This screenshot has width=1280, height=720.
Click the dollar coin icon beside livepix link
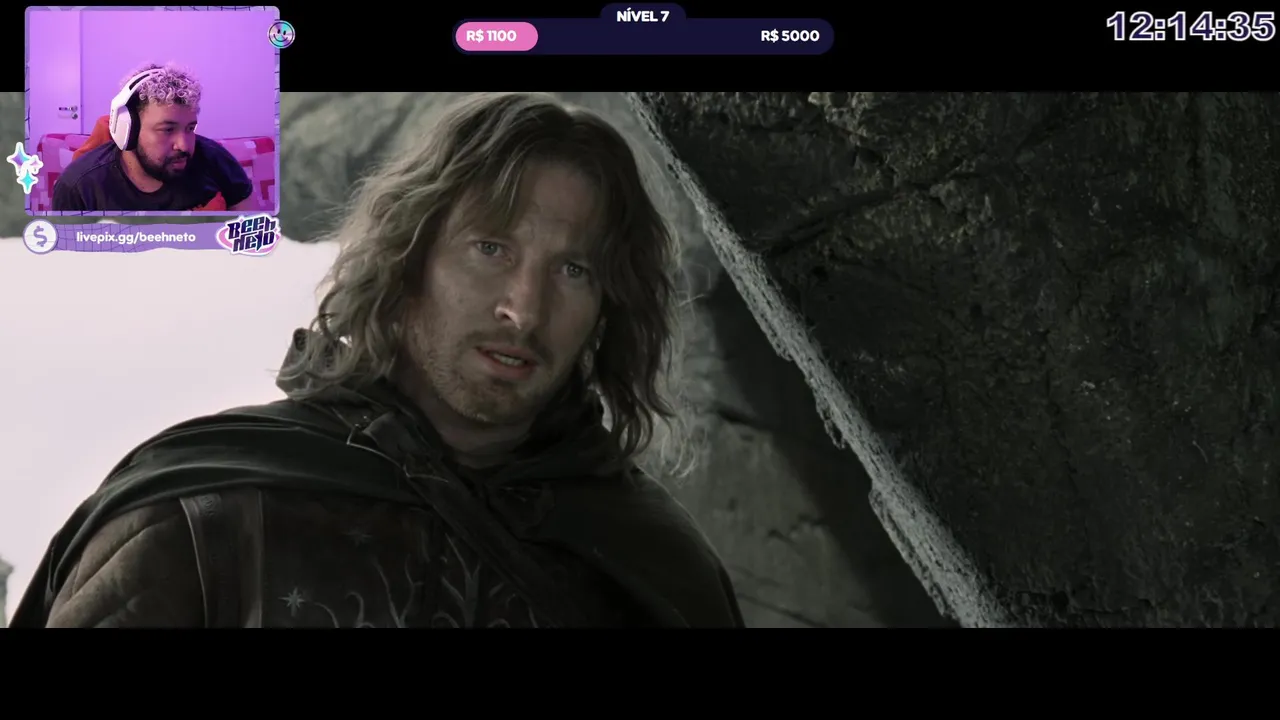(40, 237)
